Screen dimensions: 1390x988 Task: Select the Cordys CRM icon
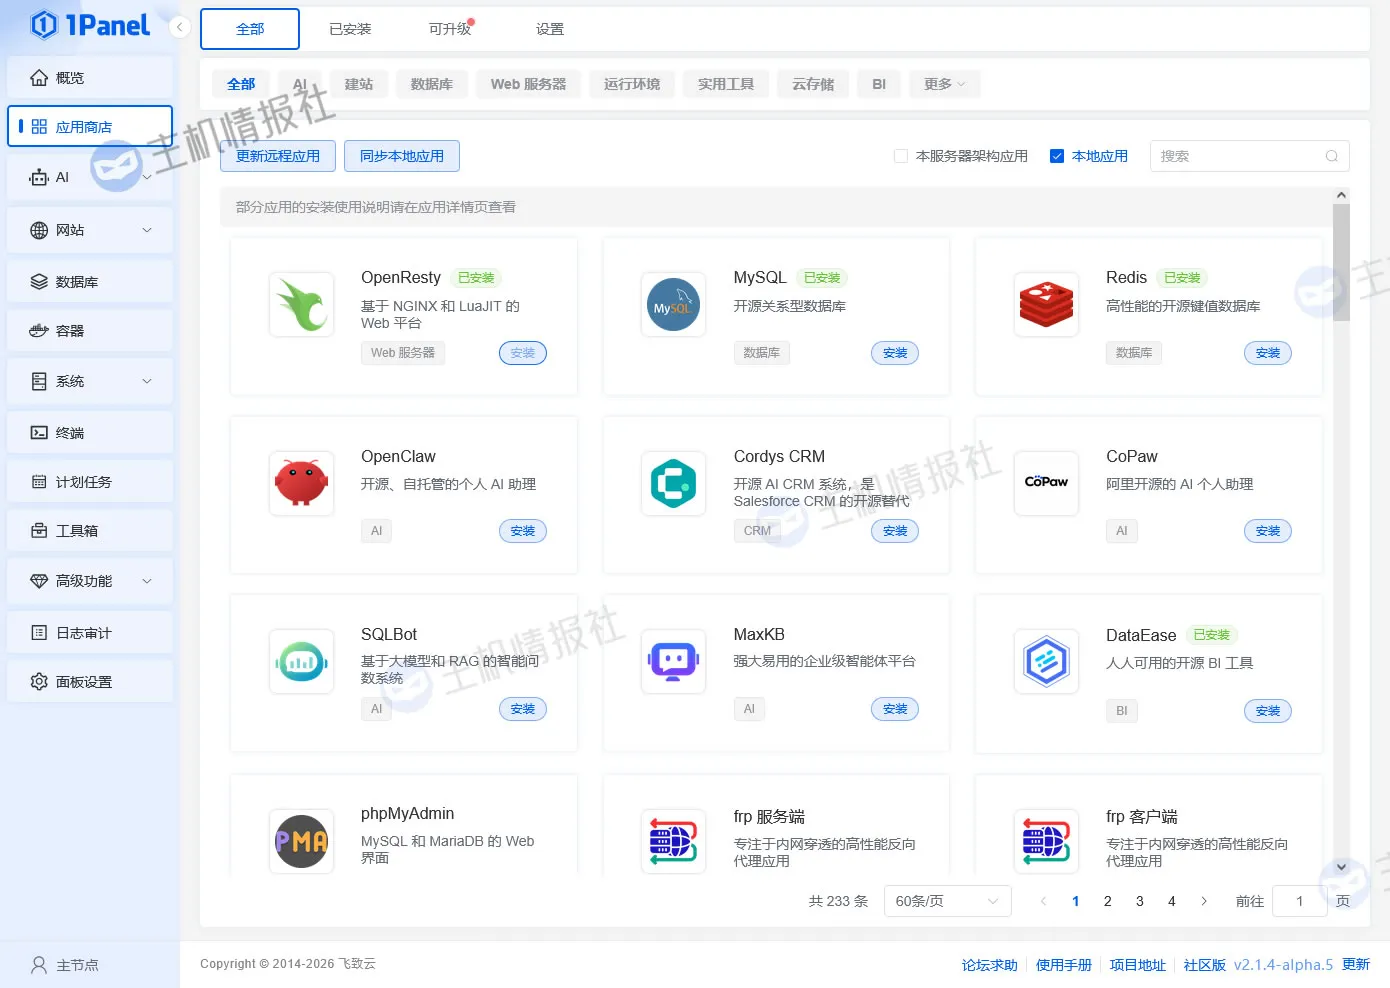pyautogui.click(x=673, y=483)
